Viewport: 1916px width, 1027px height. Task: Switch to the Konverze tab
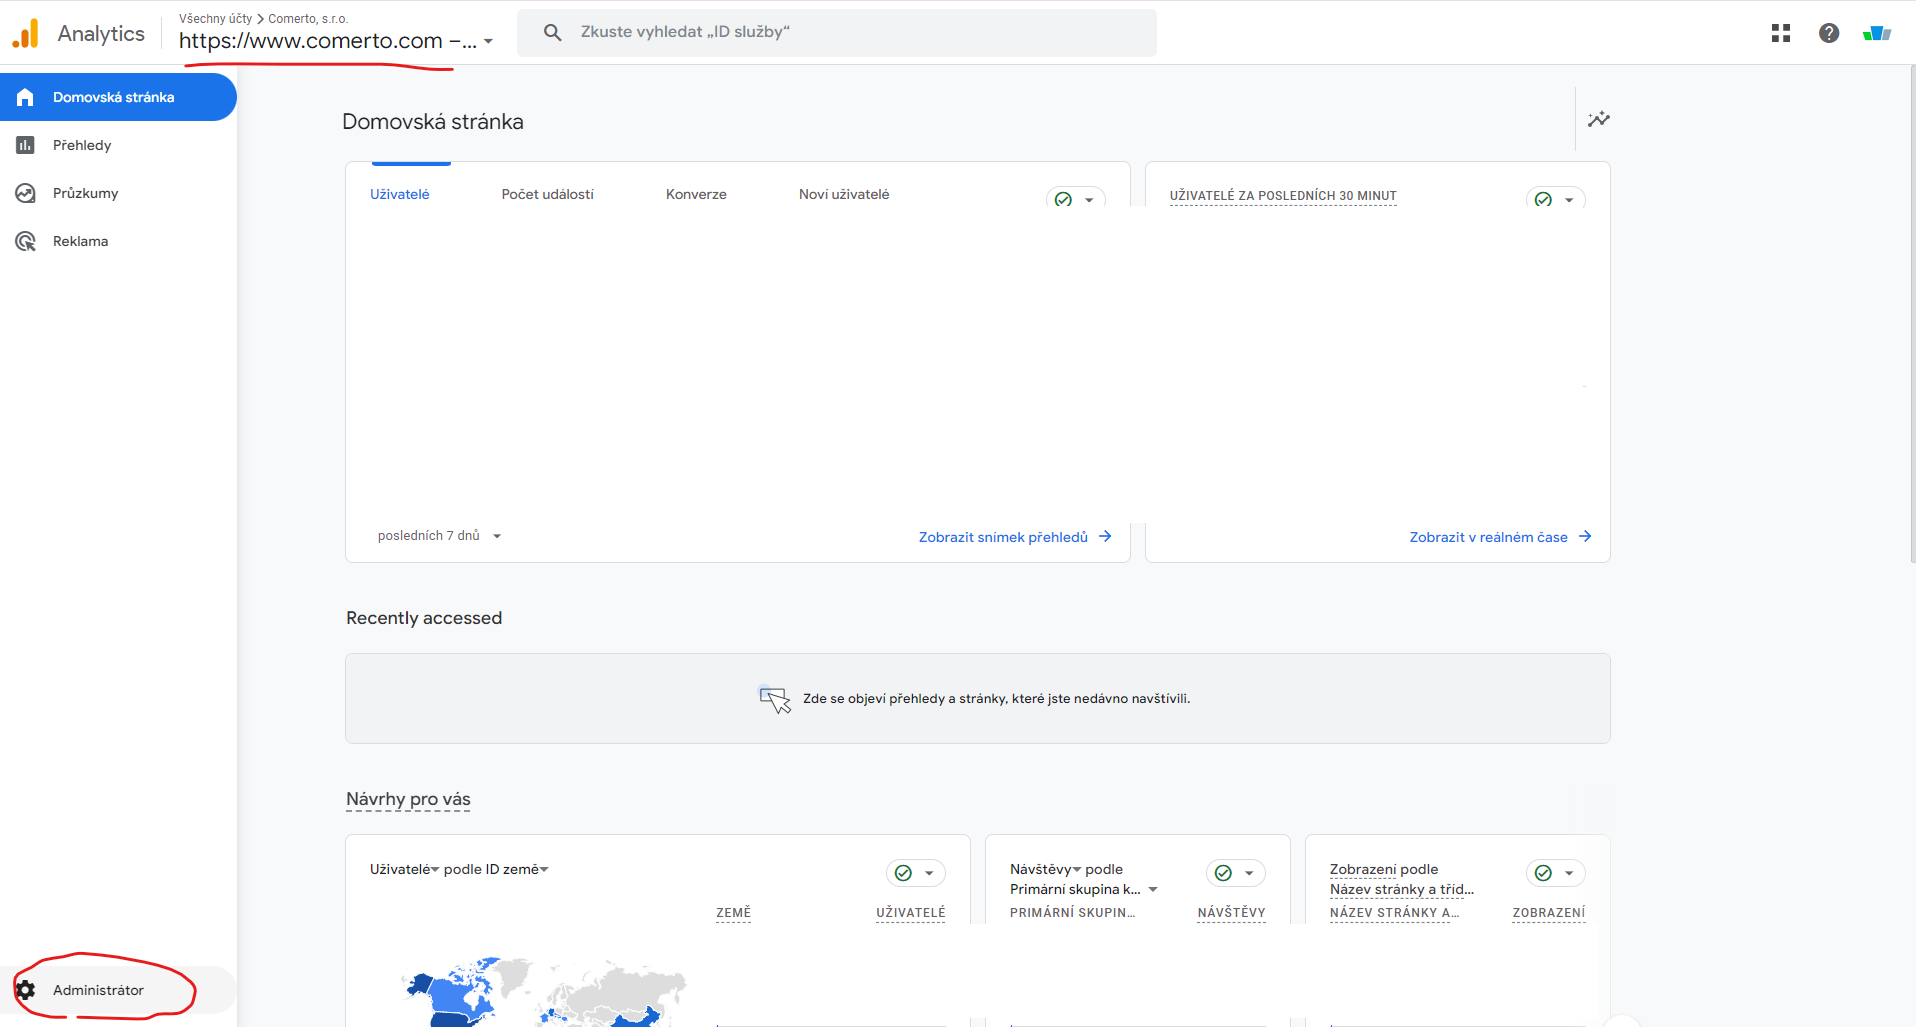(696, 194)
